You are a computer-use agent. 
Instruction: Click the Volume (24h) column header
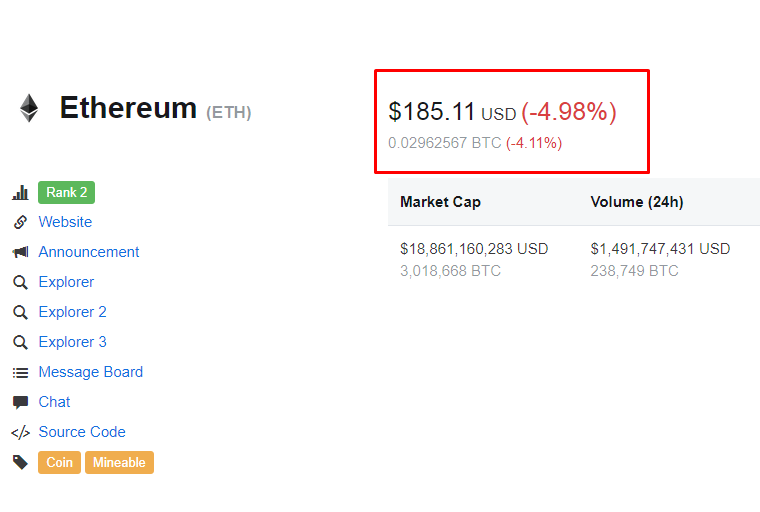click(637, 202)
